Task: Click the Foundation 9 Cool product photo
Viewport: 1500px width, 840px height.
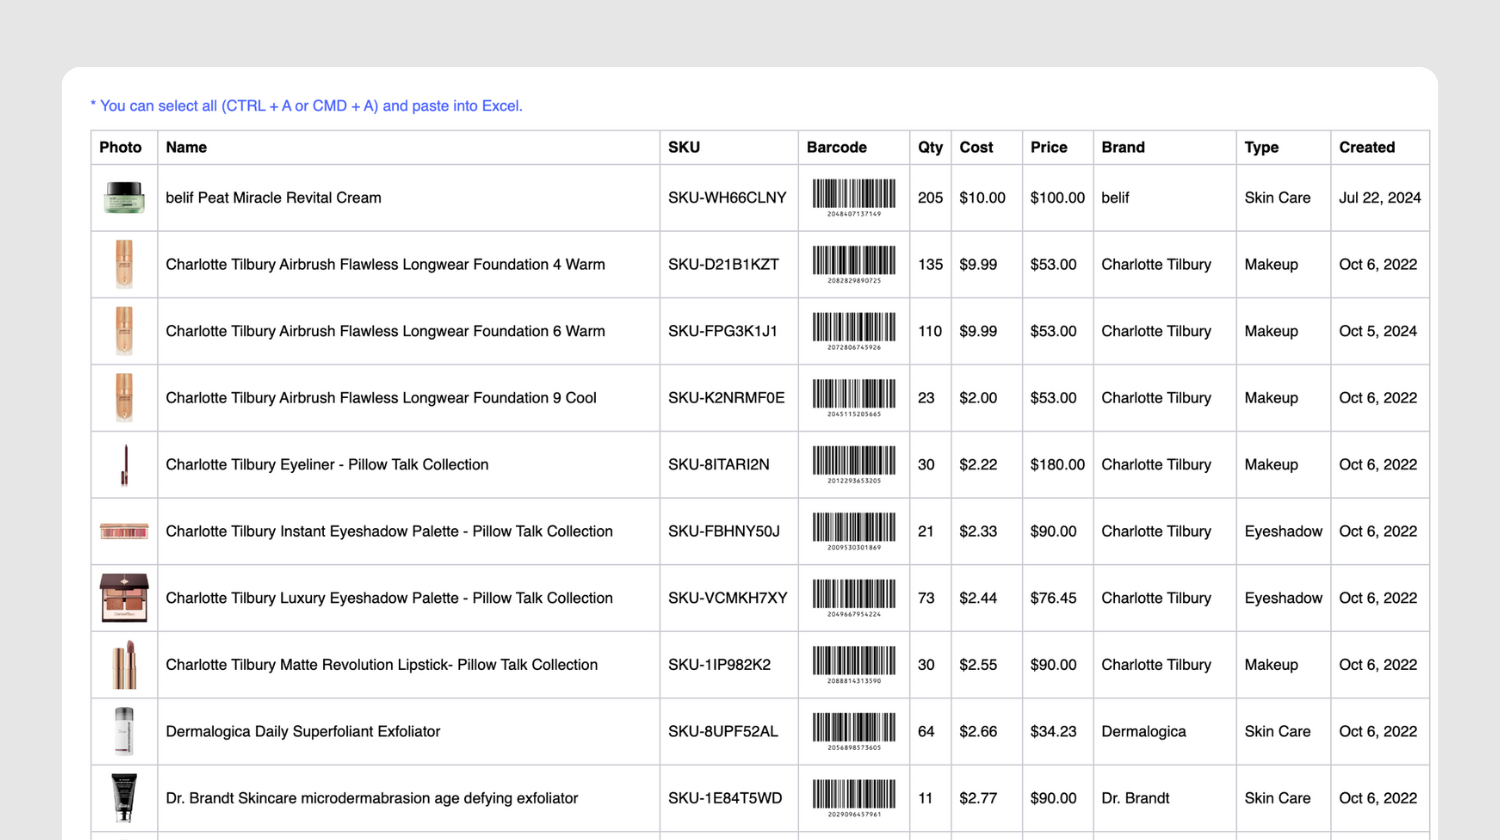Action: [124, 398]
